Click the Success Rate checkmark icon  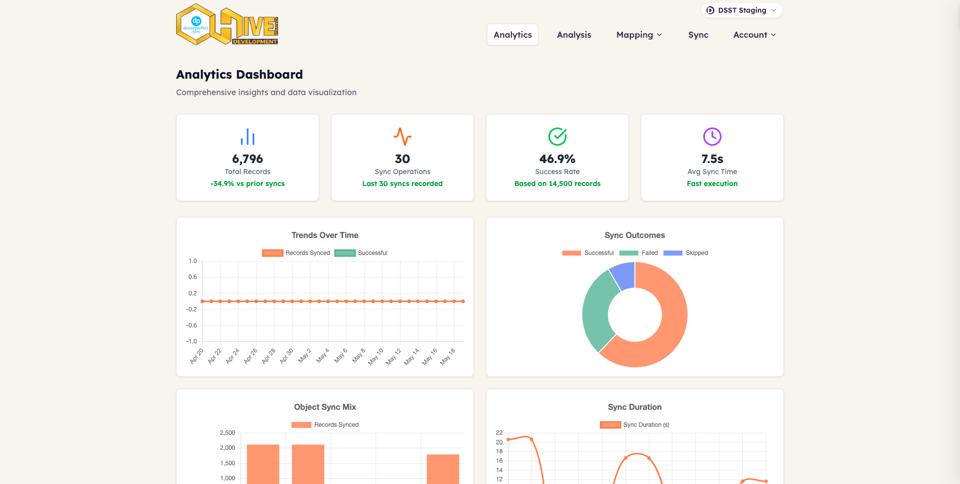(x=557, y=136)
